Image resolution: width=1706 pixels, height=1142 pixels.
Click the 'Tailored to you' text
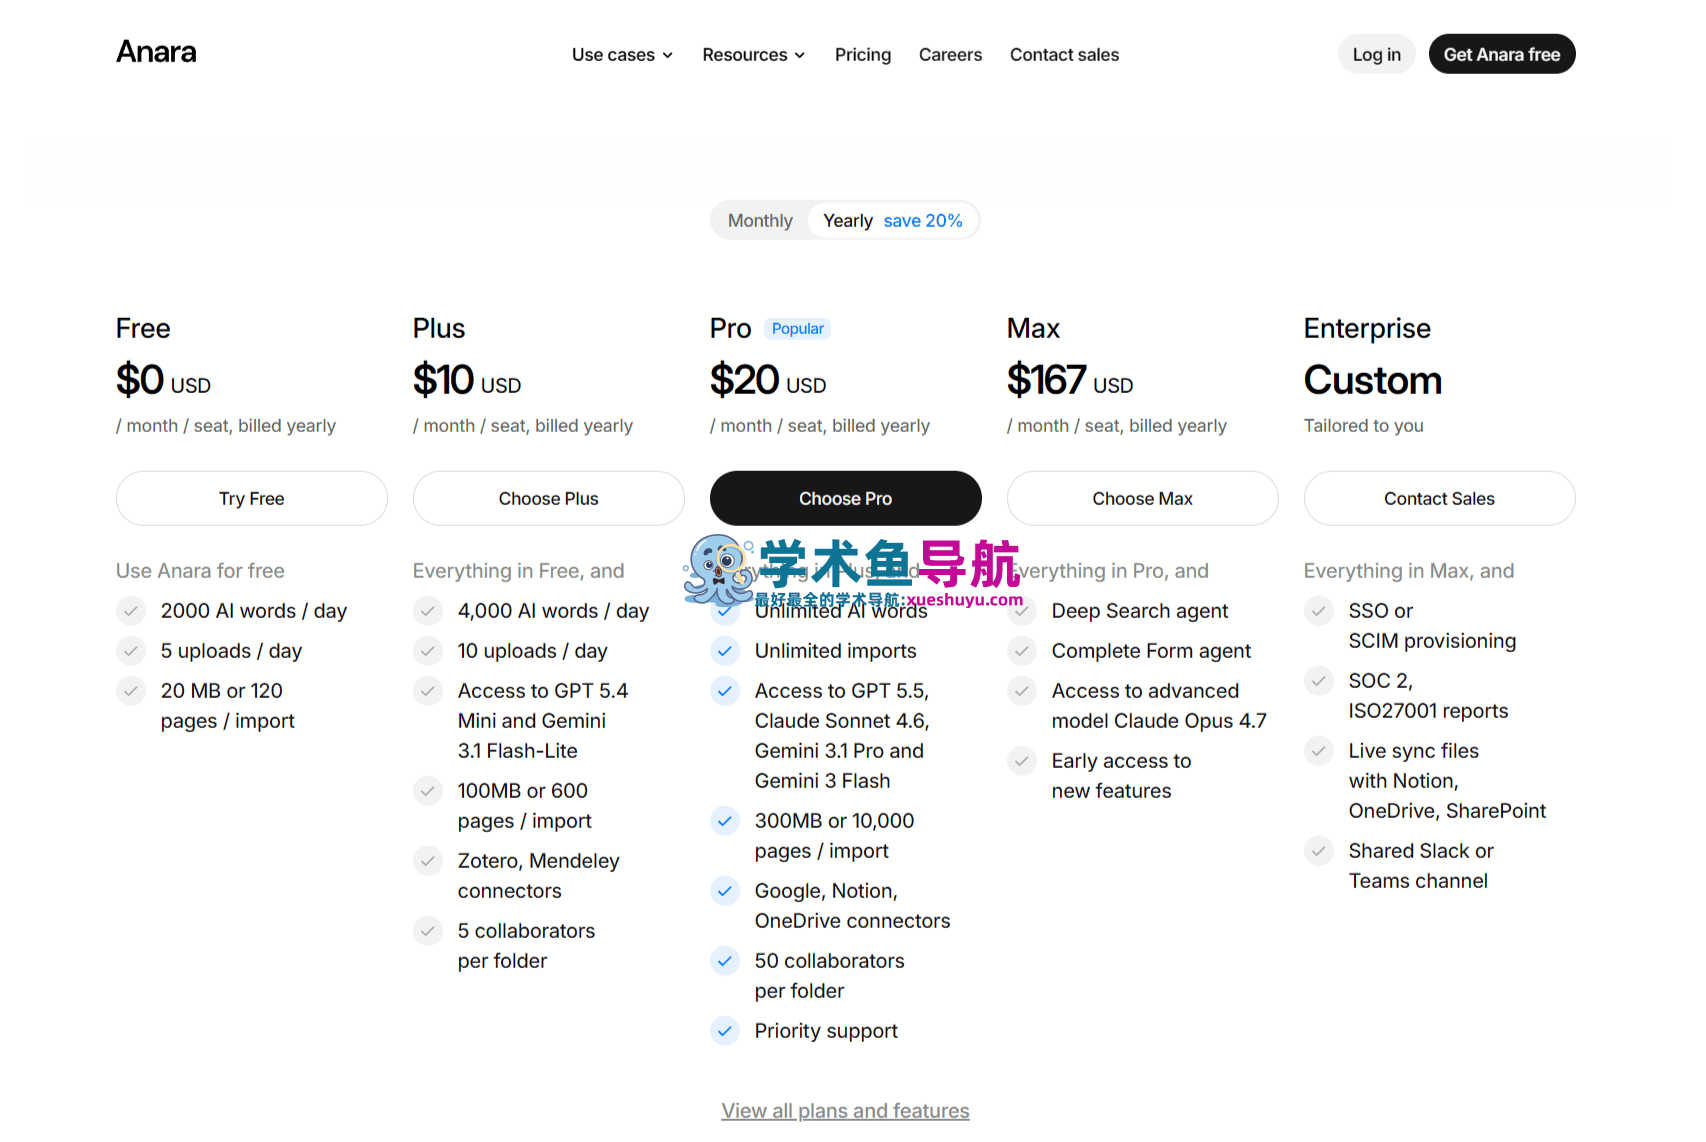1364,426
